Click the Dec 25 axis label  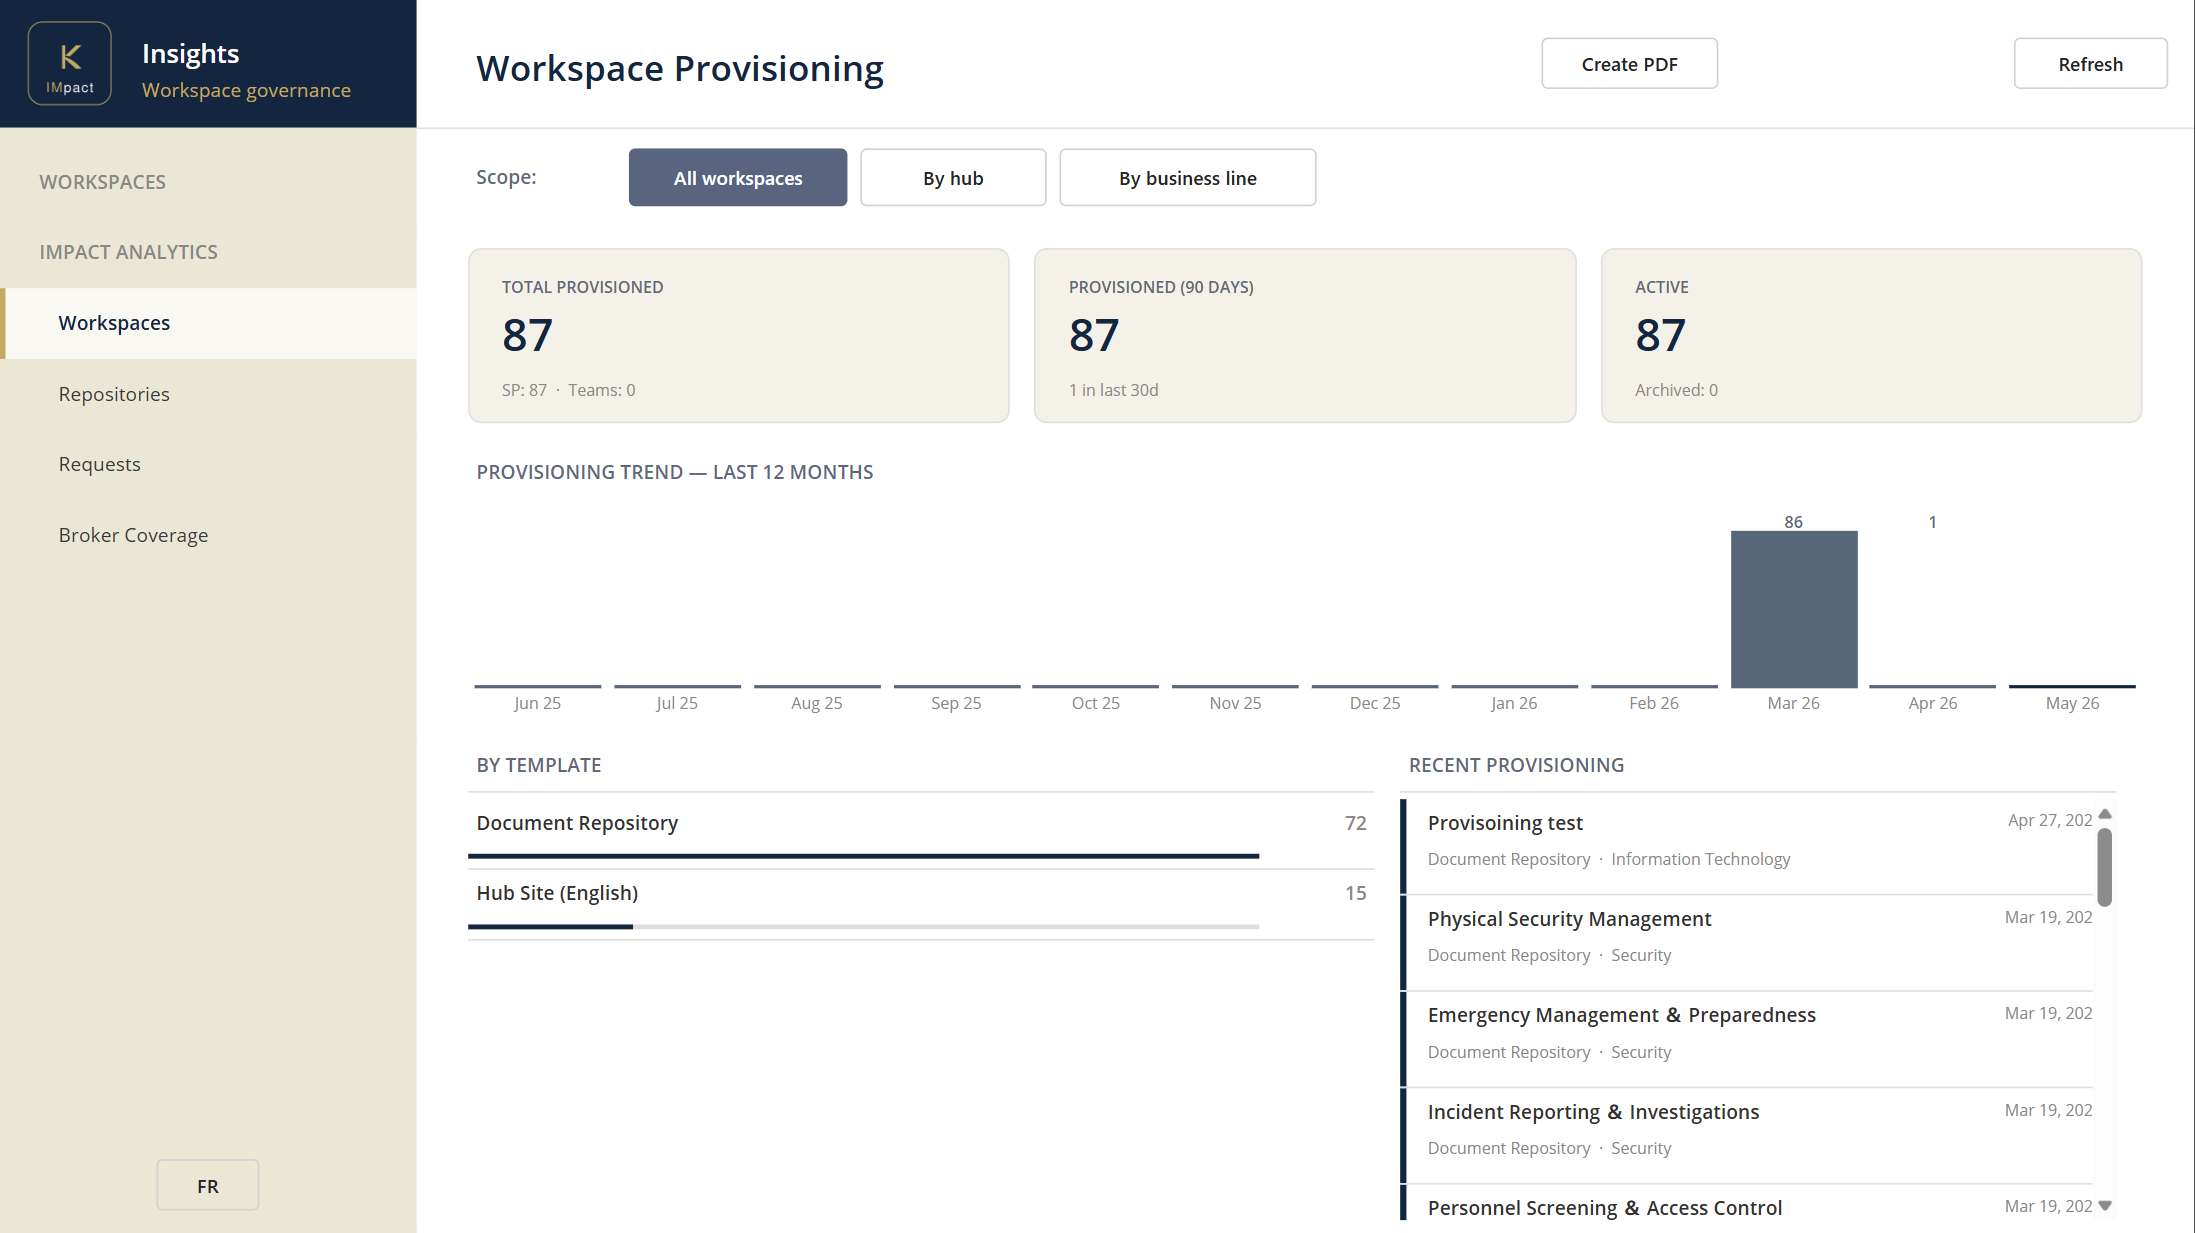[x=1375, y=703]
